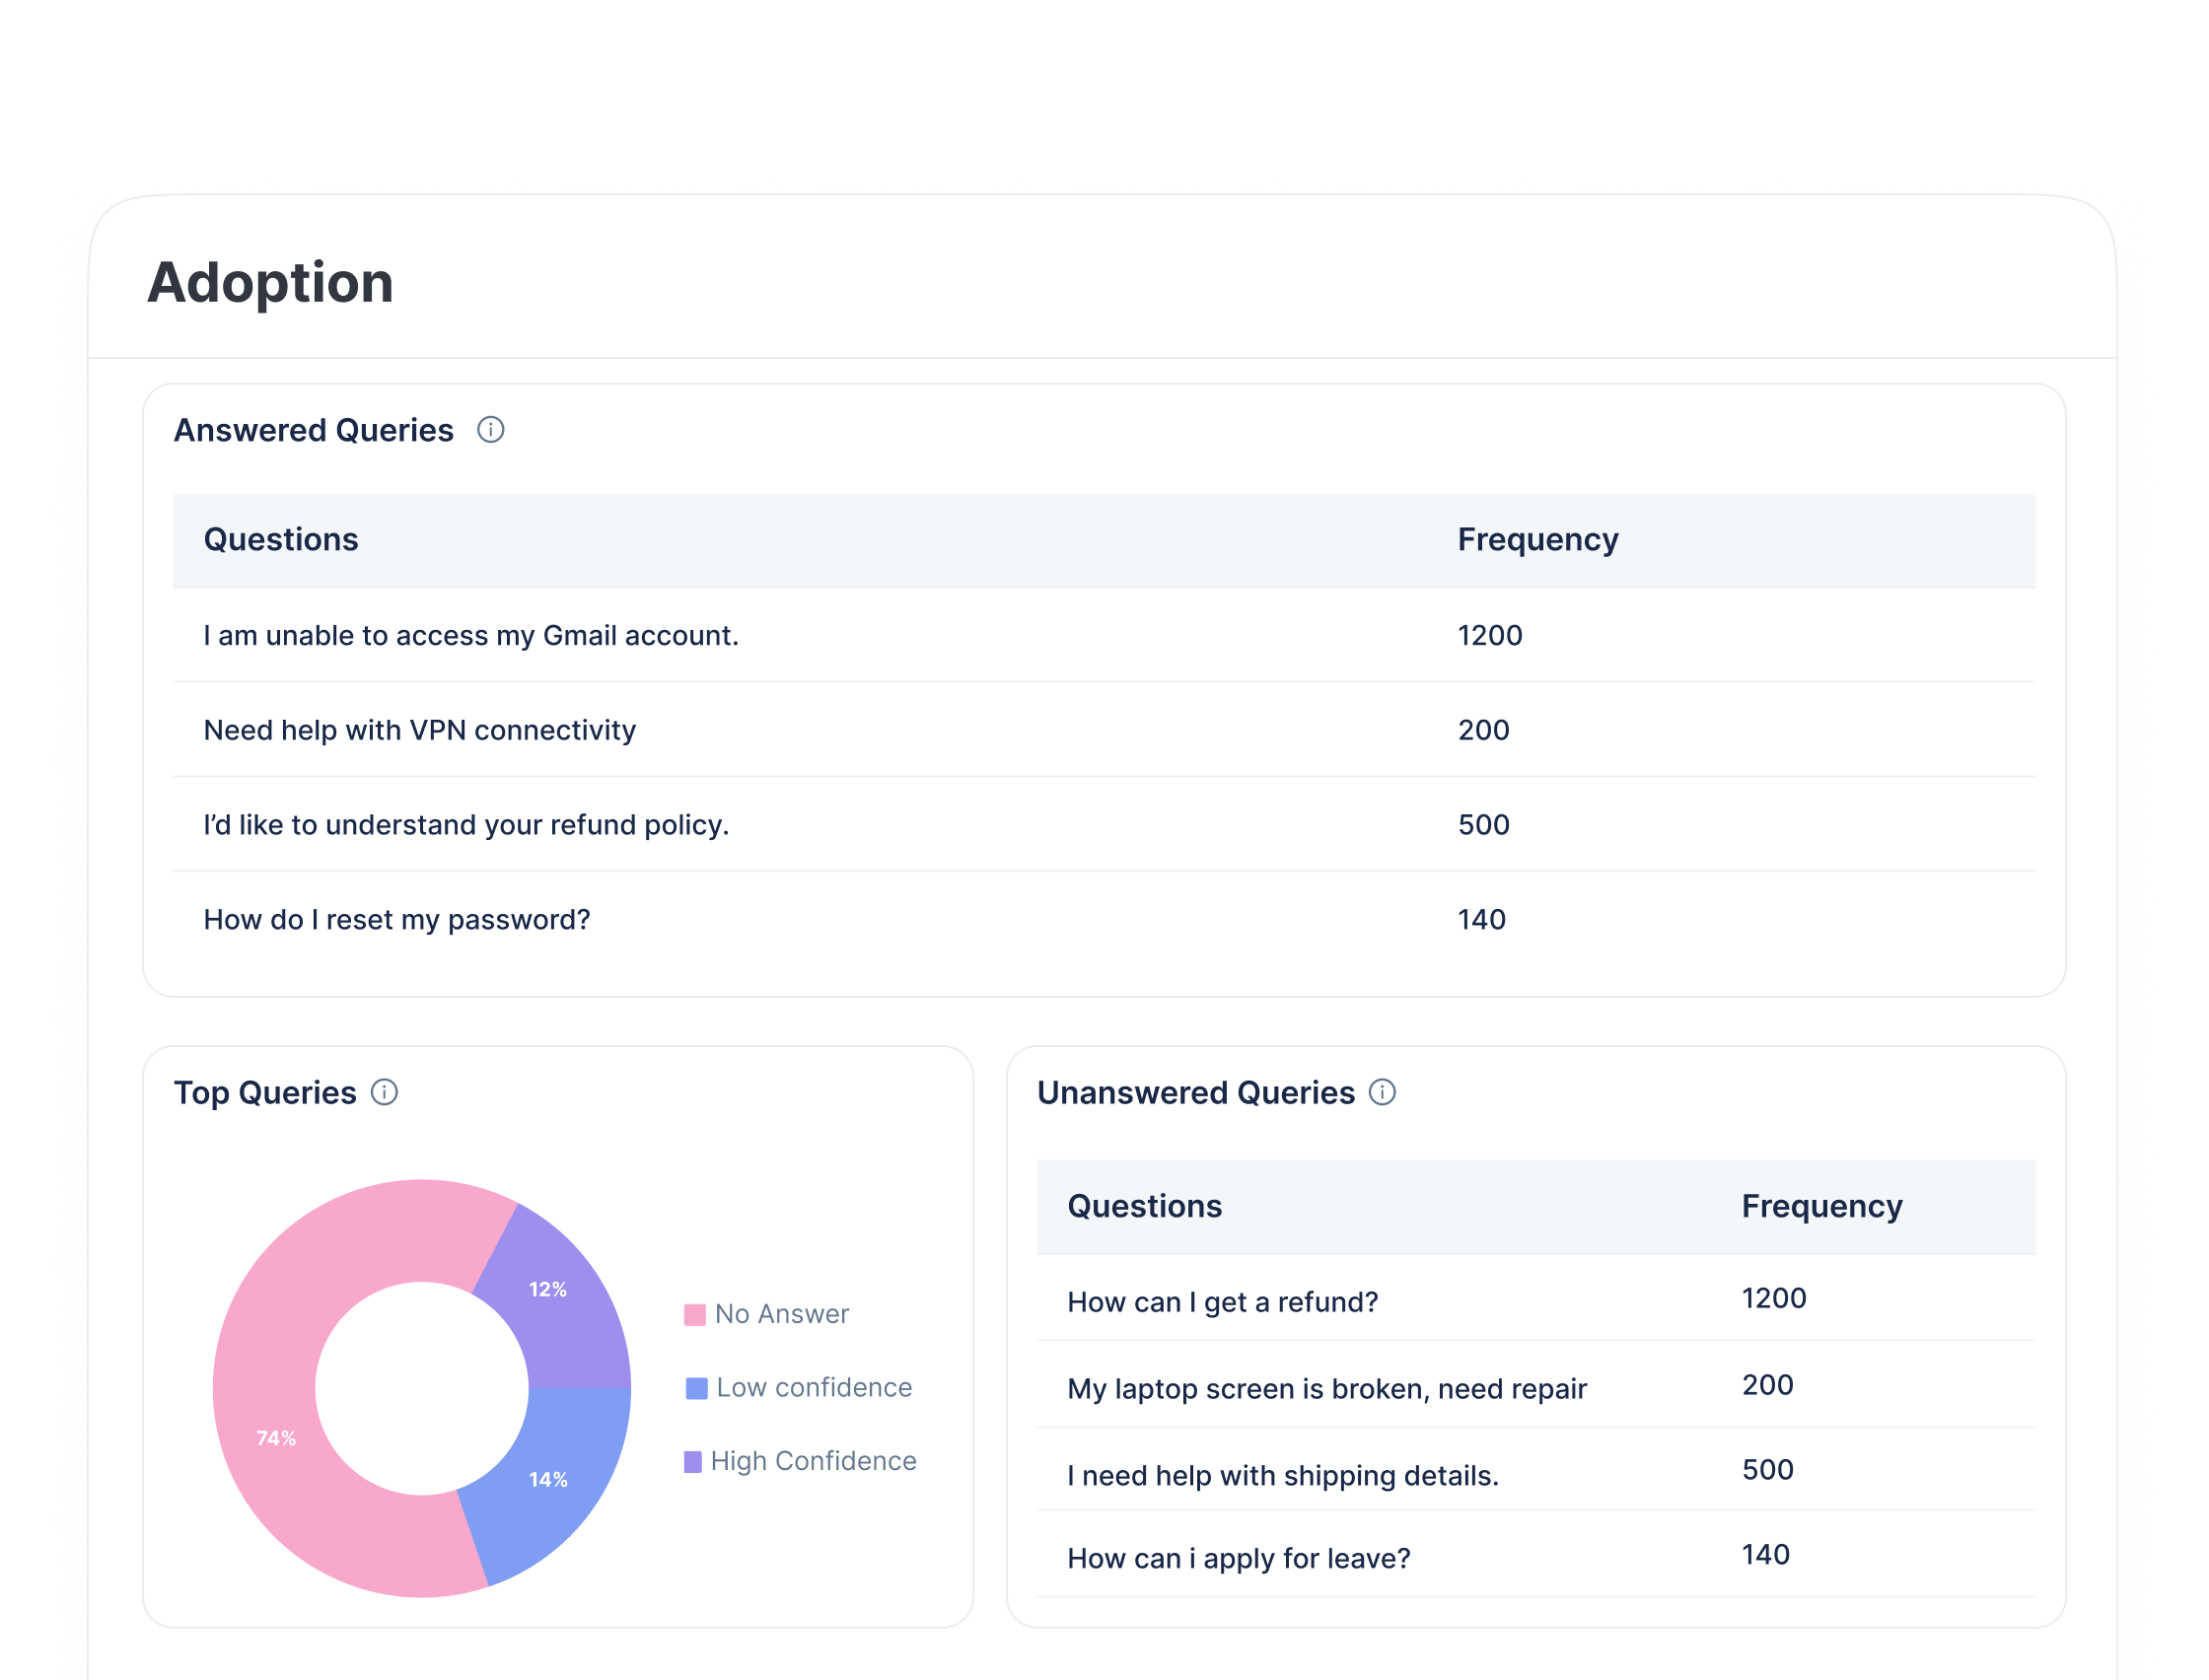Toggle the Low confidence legend label
The height and width of the screenshot is (1680, 2209).
pyautogui.click(x=814, y=1388)
